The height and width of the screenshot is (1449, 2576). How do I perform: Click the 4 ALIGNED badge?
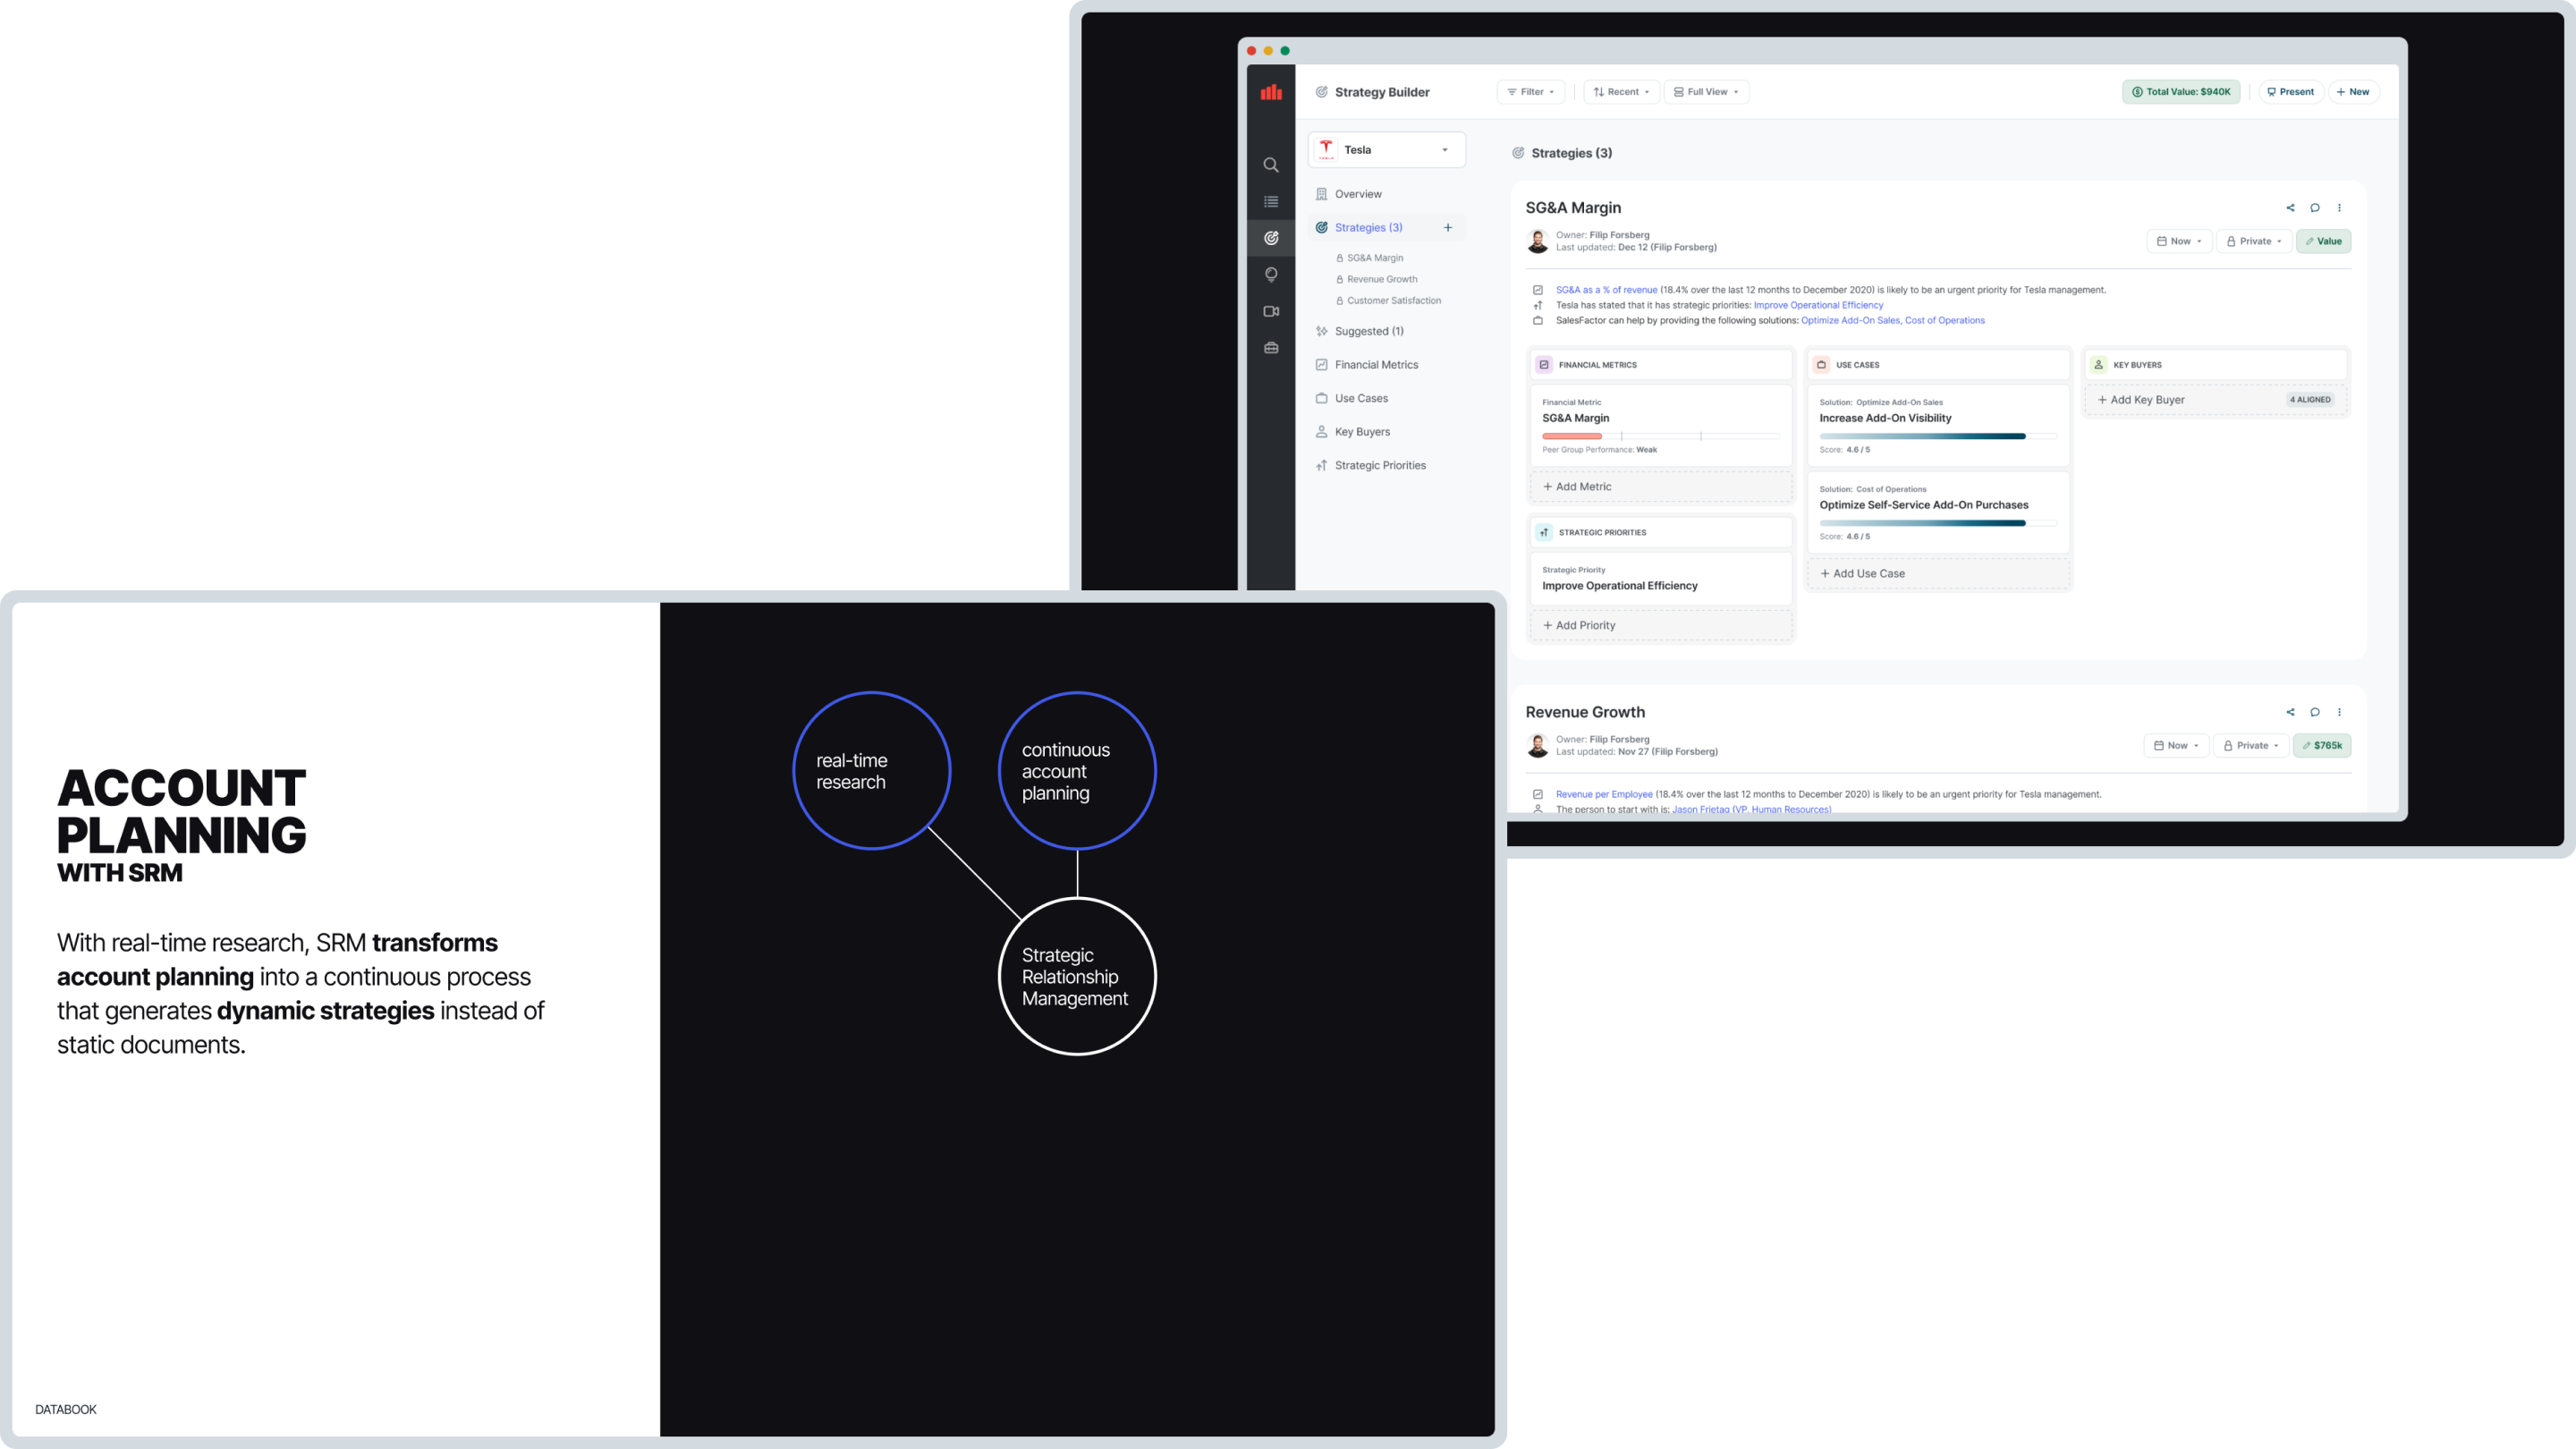(x=2310, y=400)
